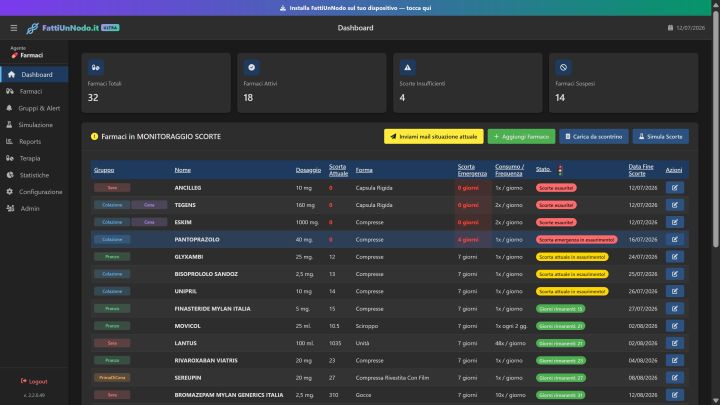Click the yellow info icon beside MONITORAGGIO SCORTE
The height and width of the screenshot is (405, 720).
[x=95, y=136]
